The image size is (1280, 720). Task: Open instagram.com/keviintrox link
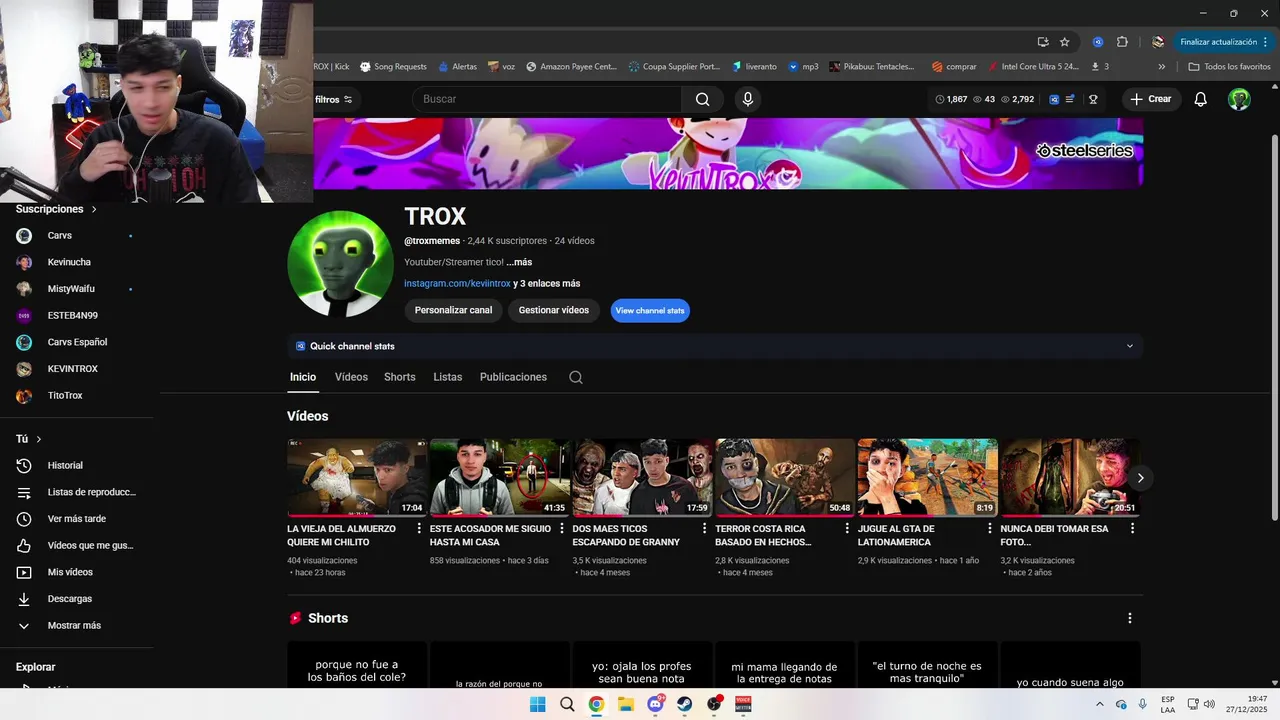pos(457,284)
